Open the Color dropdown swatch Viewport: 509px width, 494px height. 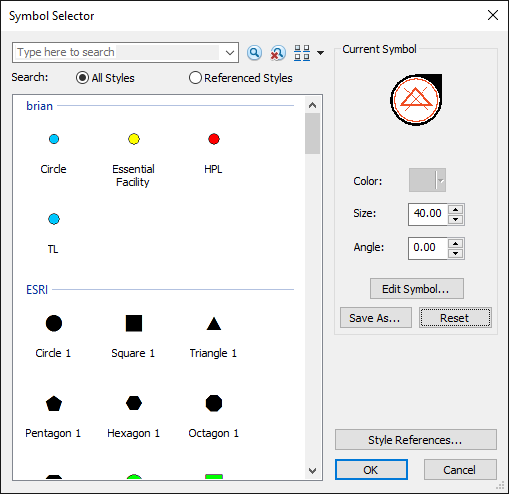427,180
